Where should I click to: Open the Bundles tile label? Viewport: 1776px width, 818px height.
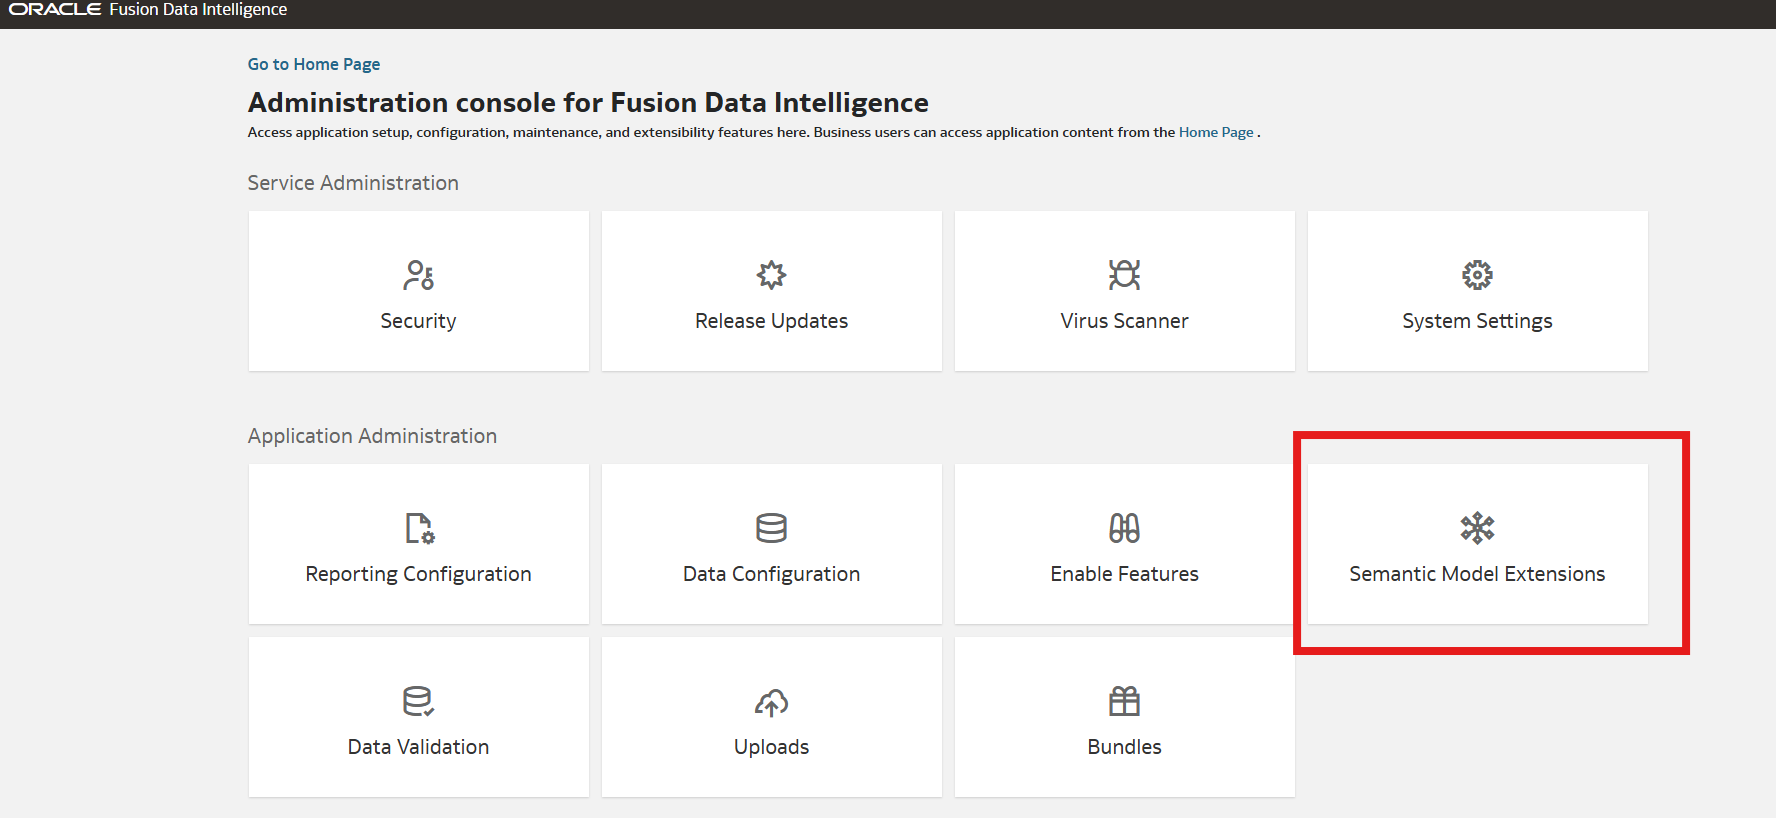tap(1124, 747)
